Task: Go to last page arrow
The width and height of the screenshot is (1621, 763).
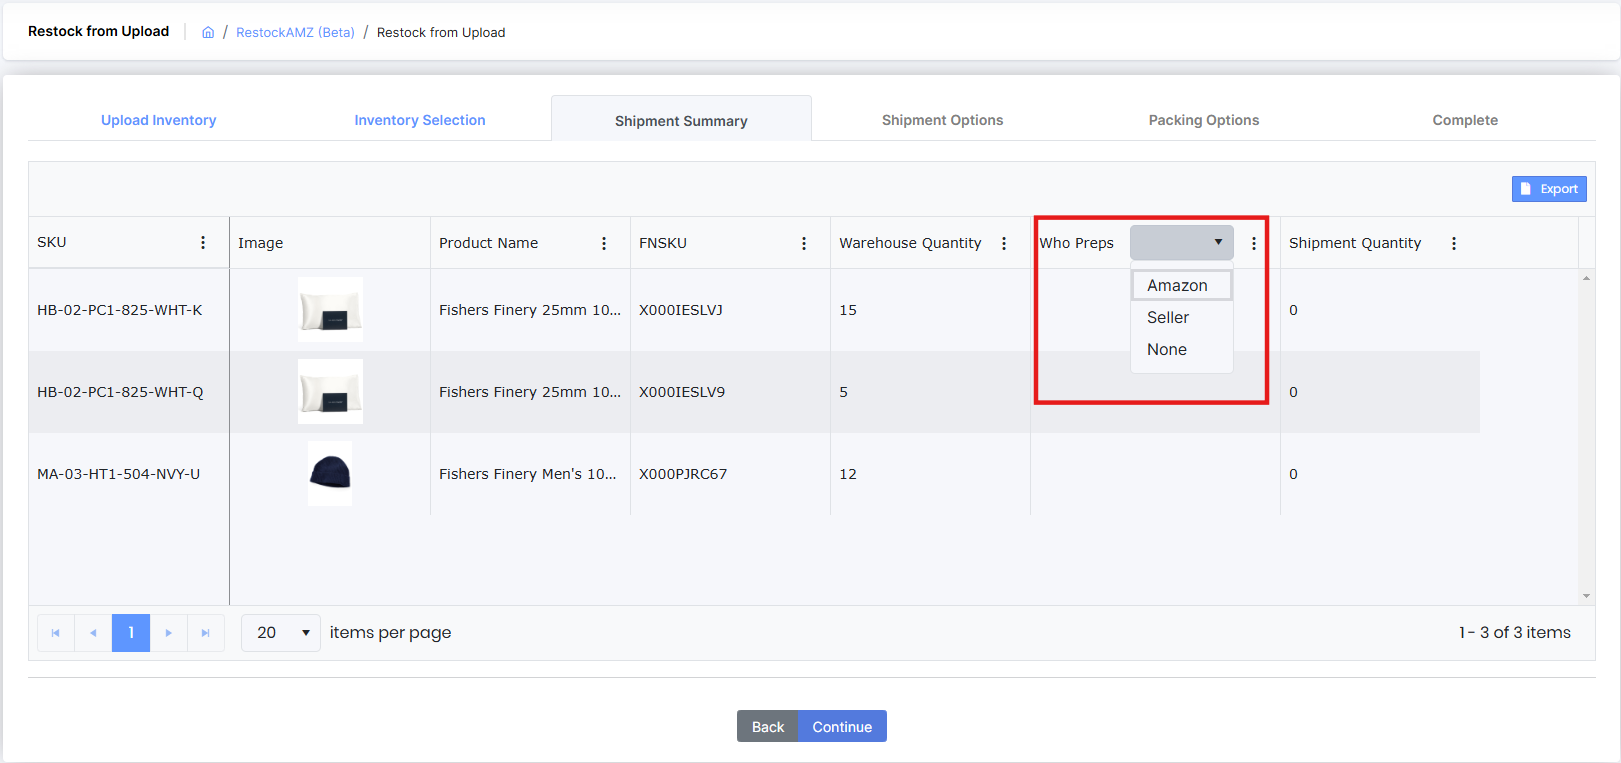Action: pyautogui.click(x=206, y=633)
